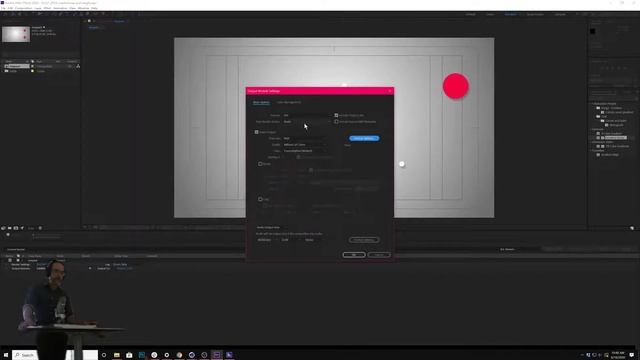Open the Depth dropdown
640x360 pixels.
304,144
